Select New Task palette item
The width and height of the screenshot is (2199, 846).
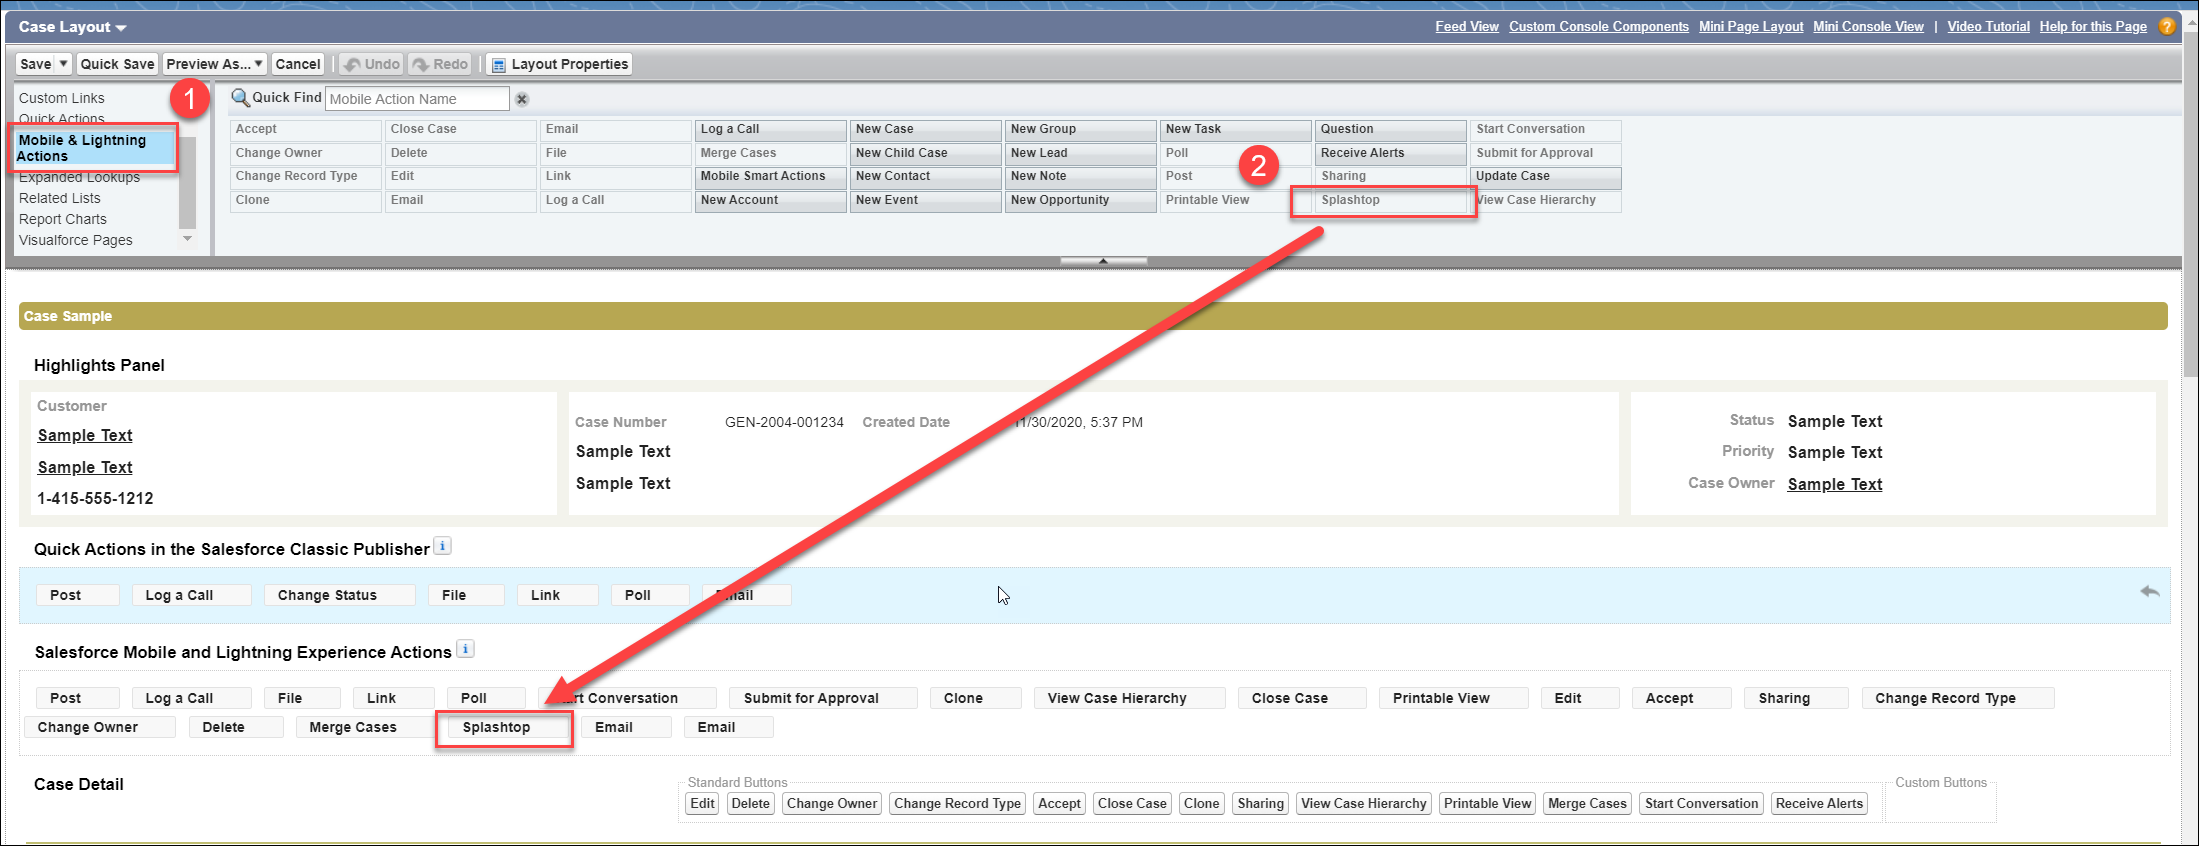pyautogui.click(x=1236, y=129)
